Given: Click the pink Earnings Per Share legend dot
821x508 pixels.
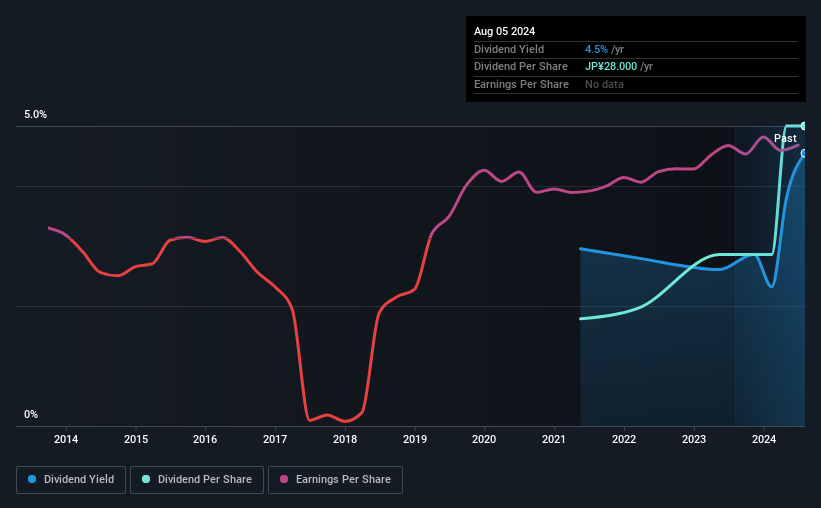Looking at the screenshot, I should 284,479.
